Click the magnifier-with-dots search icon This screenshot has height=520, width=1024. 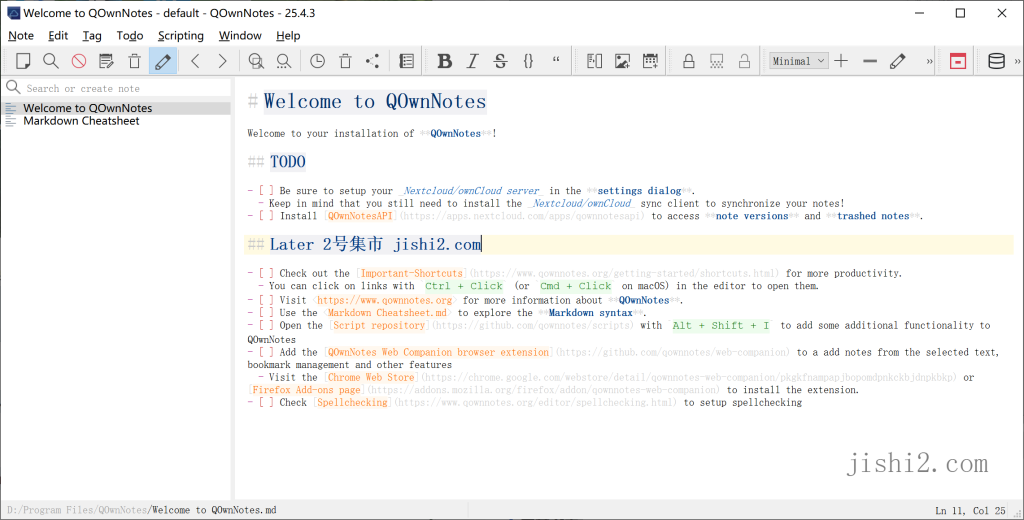pos(283,61)
